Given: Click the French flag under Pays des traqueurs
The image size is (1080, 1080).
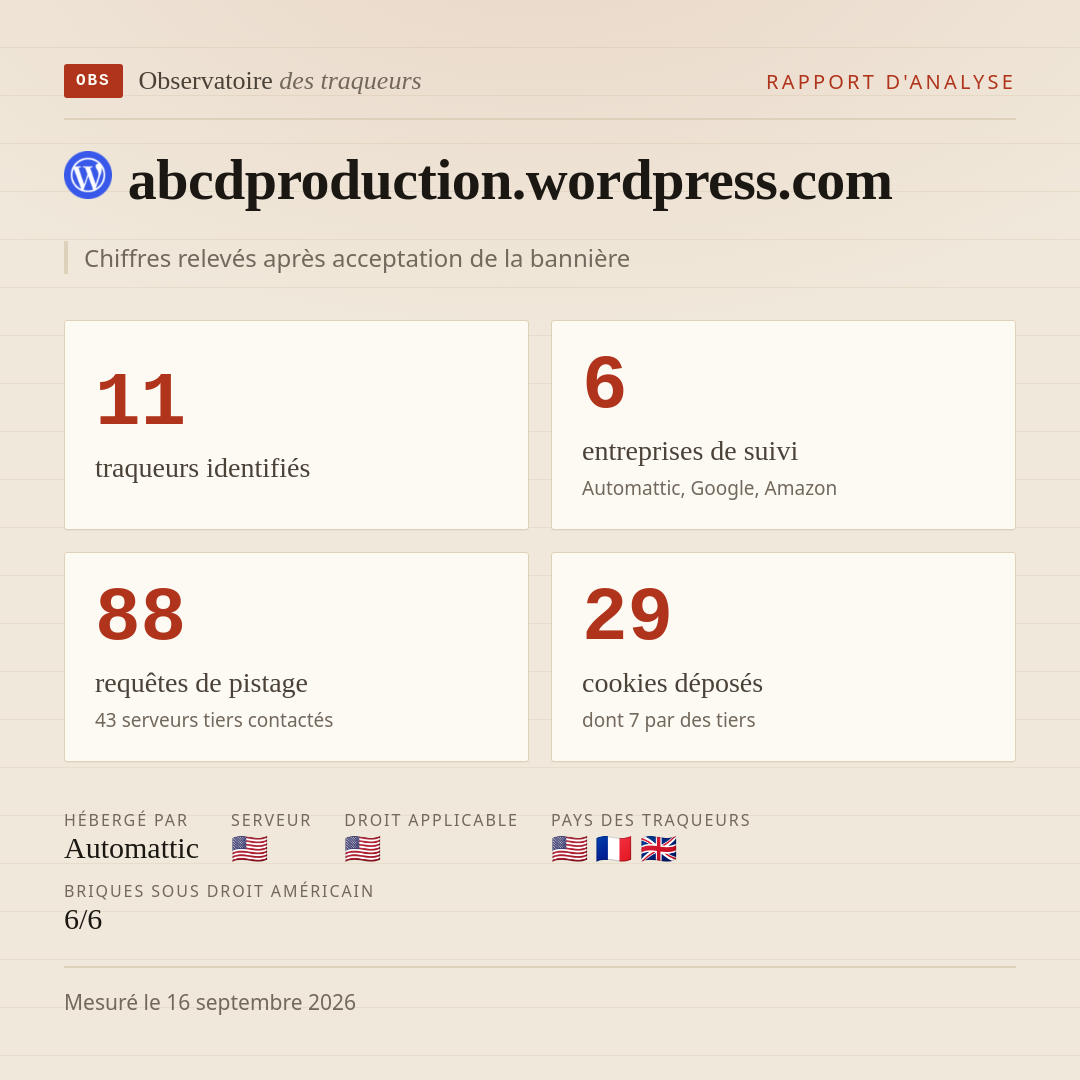Looking at the screenshot, I should pos(614,849).
